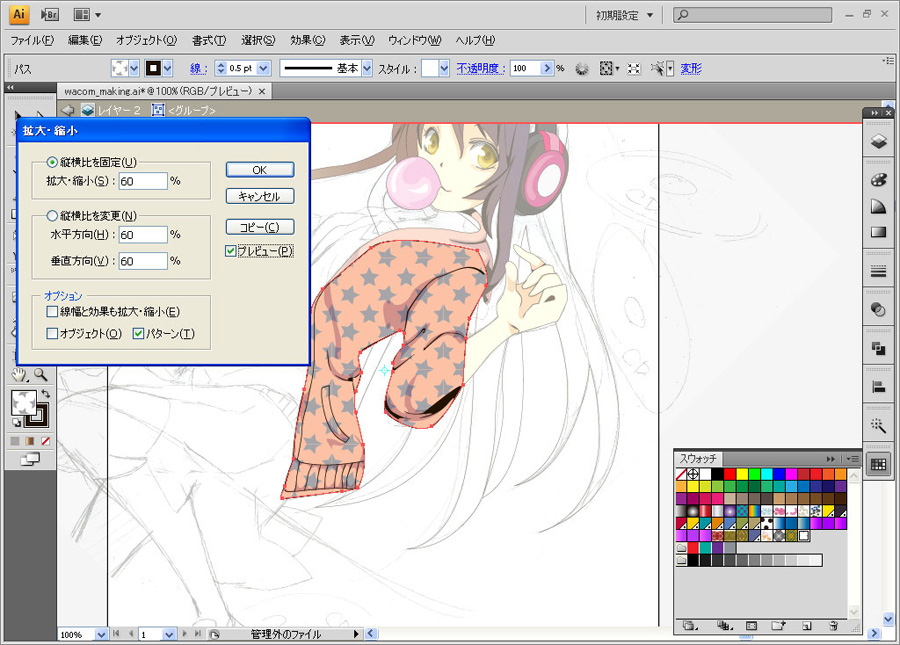Open Adobe Bridge from the Br icon
The image size is (900, 645).
49,14
